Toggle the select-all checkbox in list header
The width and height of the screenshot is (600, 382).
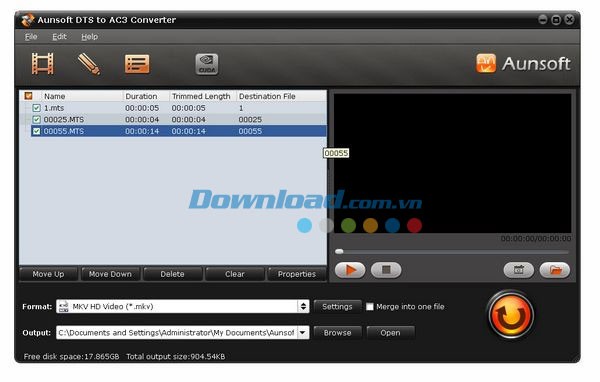28,96
